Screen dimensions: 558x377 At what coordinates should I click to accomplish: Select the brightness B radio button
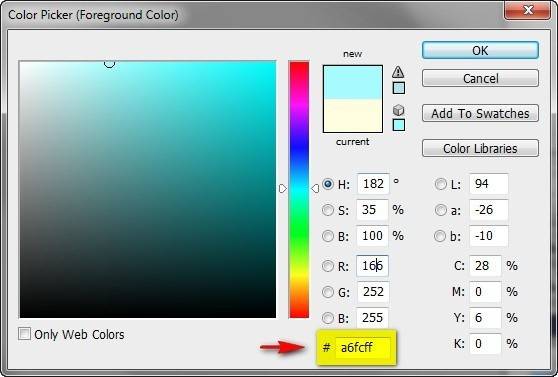click(x=327, y=236)
